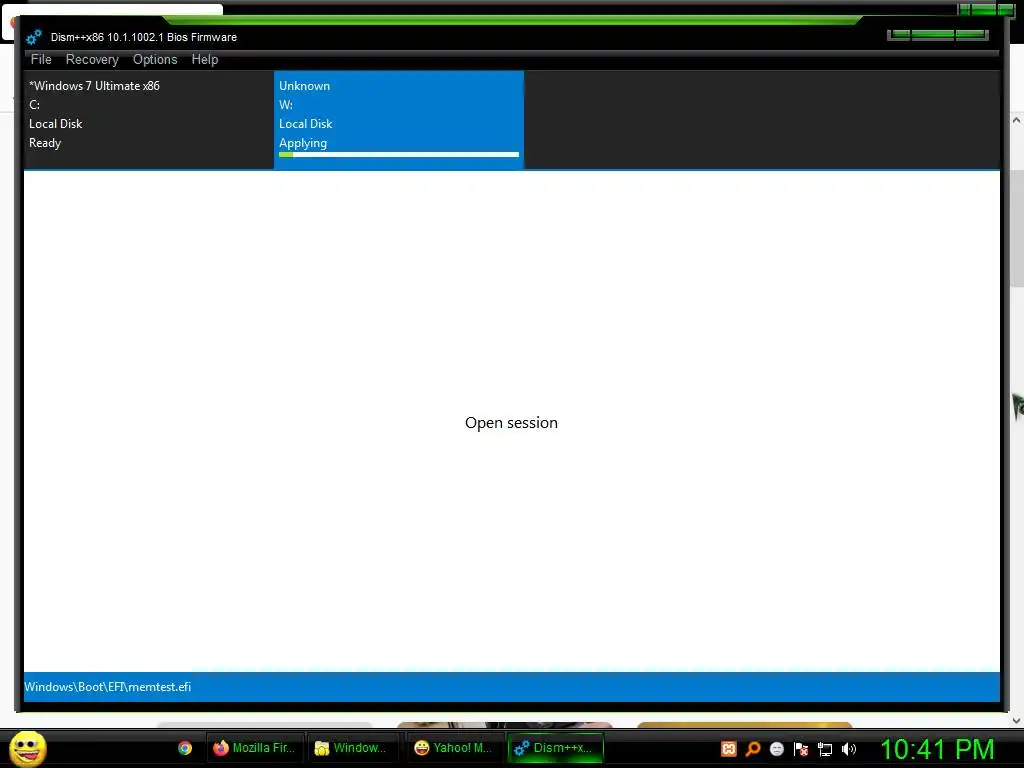
Task: Switch to Yahoo Messenger taskbar button
Action: tap(453, 748)
